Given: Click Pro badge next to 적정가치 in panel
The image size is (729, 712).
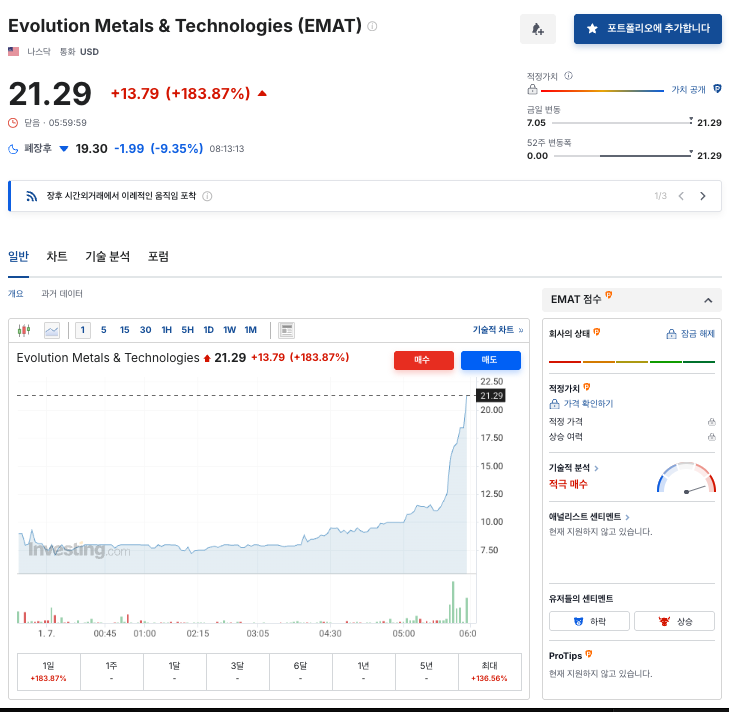Looking at the screenshot, I should pos(586,386).
